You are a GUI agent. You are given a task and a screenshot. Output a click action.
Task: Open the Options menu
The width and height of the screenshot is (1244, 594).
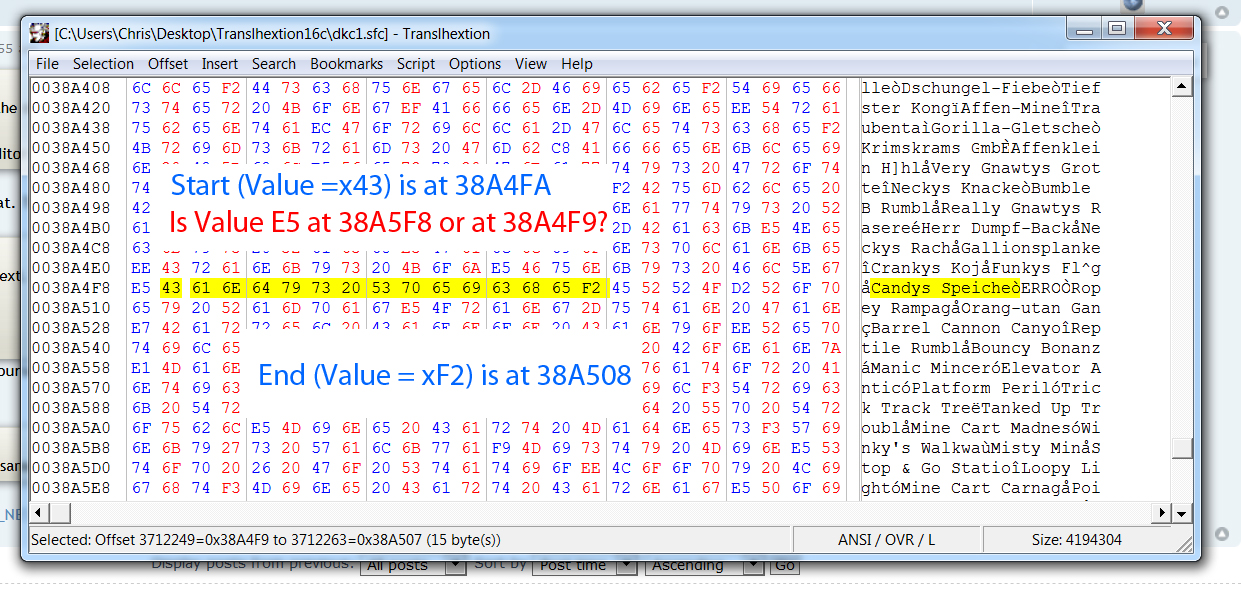475,63
